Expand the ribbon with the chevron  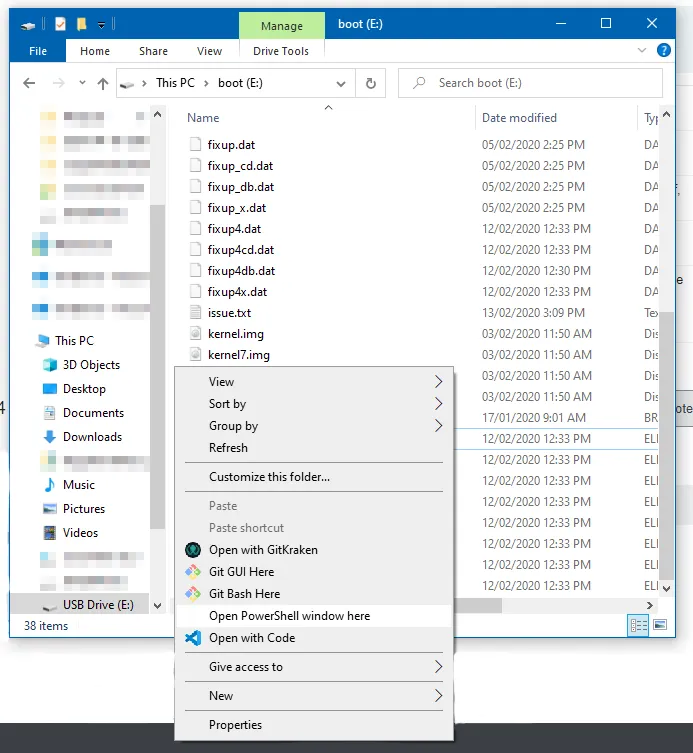[642, 50]
